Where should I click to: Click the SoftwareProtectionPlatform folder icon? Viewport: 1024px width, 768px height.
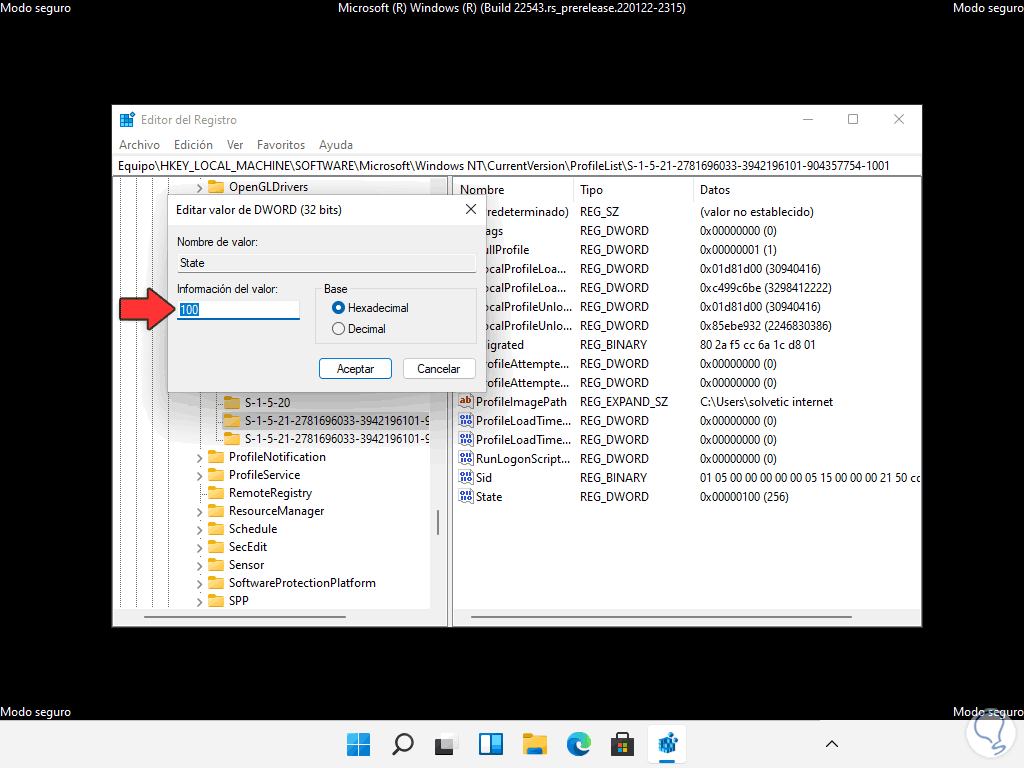pos(216,583)
